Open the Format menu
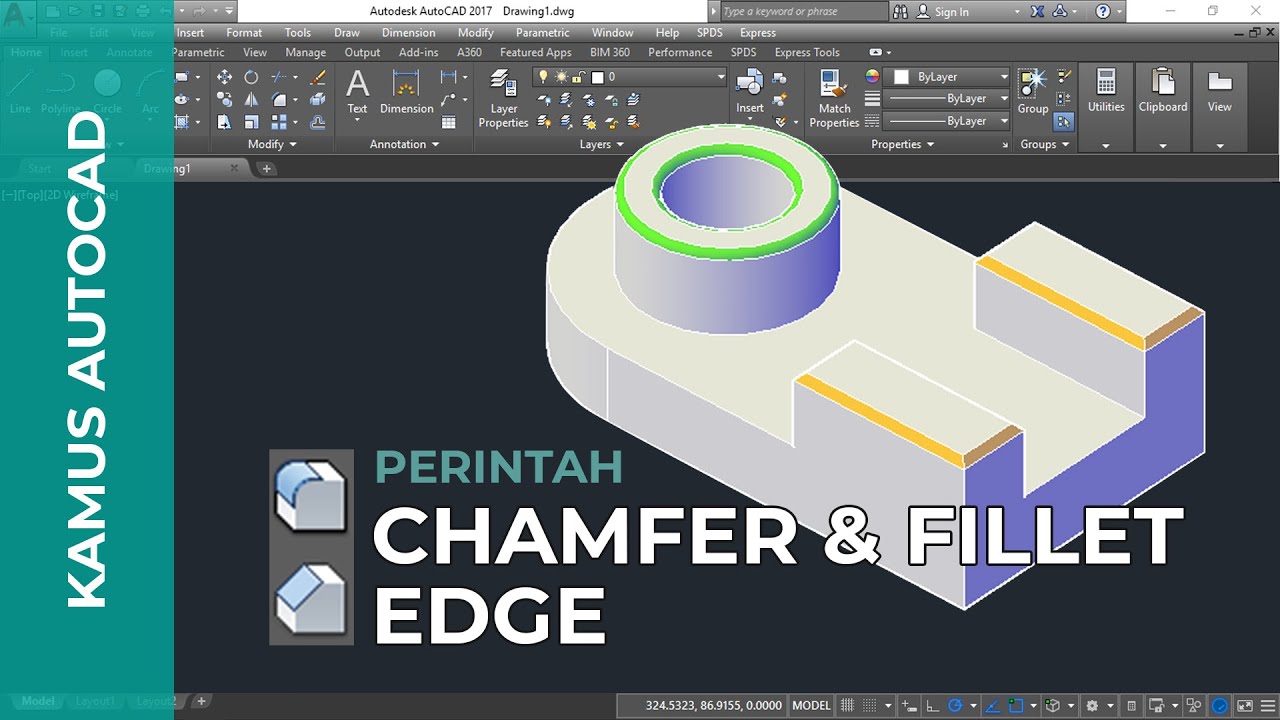 (244, 33)
